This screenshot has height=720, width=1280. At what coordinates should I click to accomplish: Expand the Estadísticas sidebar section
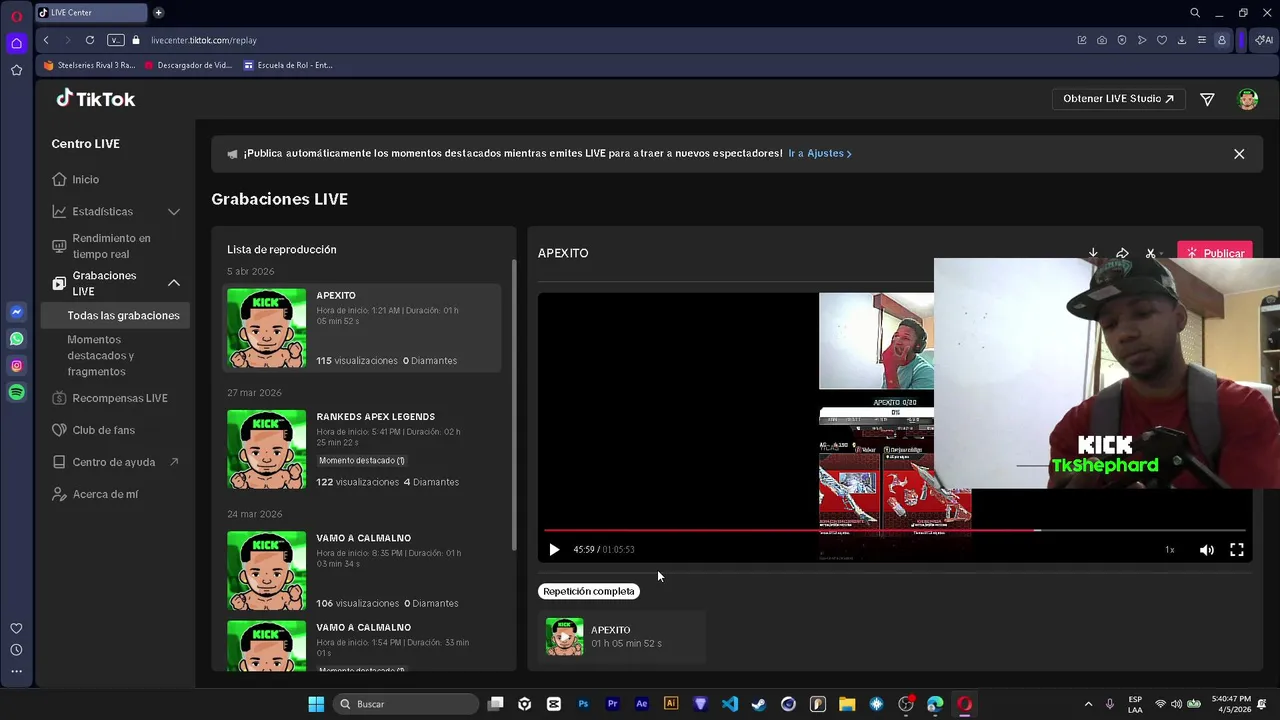[x=116, y=211]
